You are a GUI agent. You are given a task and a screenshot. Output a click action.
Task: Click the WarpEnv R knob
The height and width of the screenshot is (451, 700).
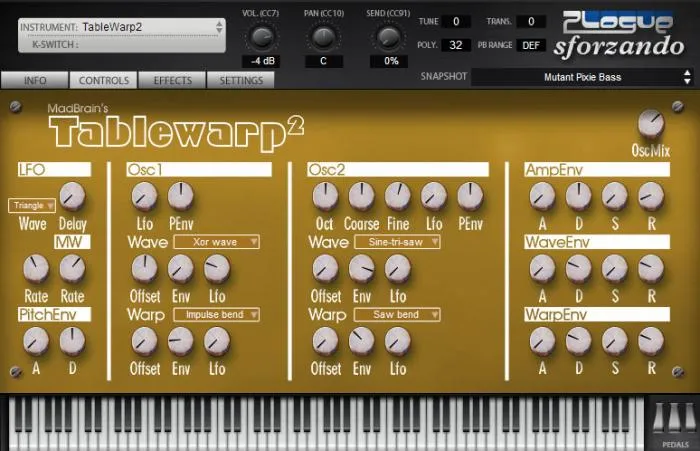click(x=651, y=342)
